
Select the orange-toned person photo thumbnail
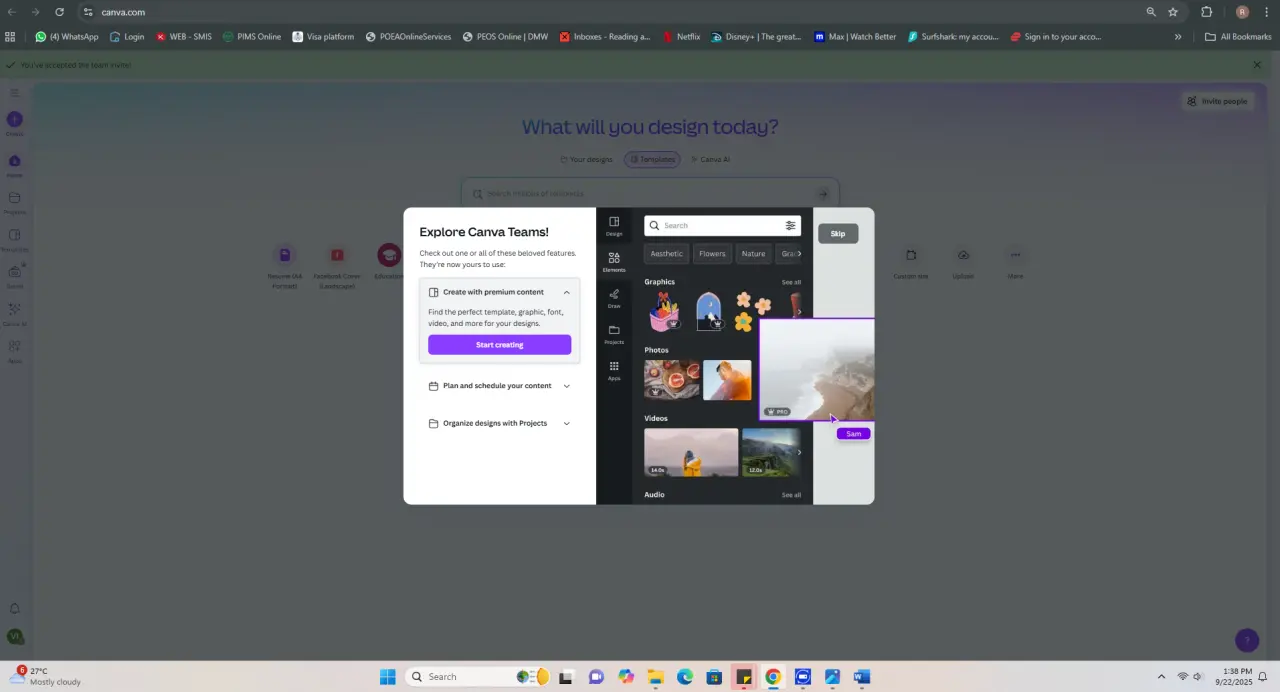point(727,380)
